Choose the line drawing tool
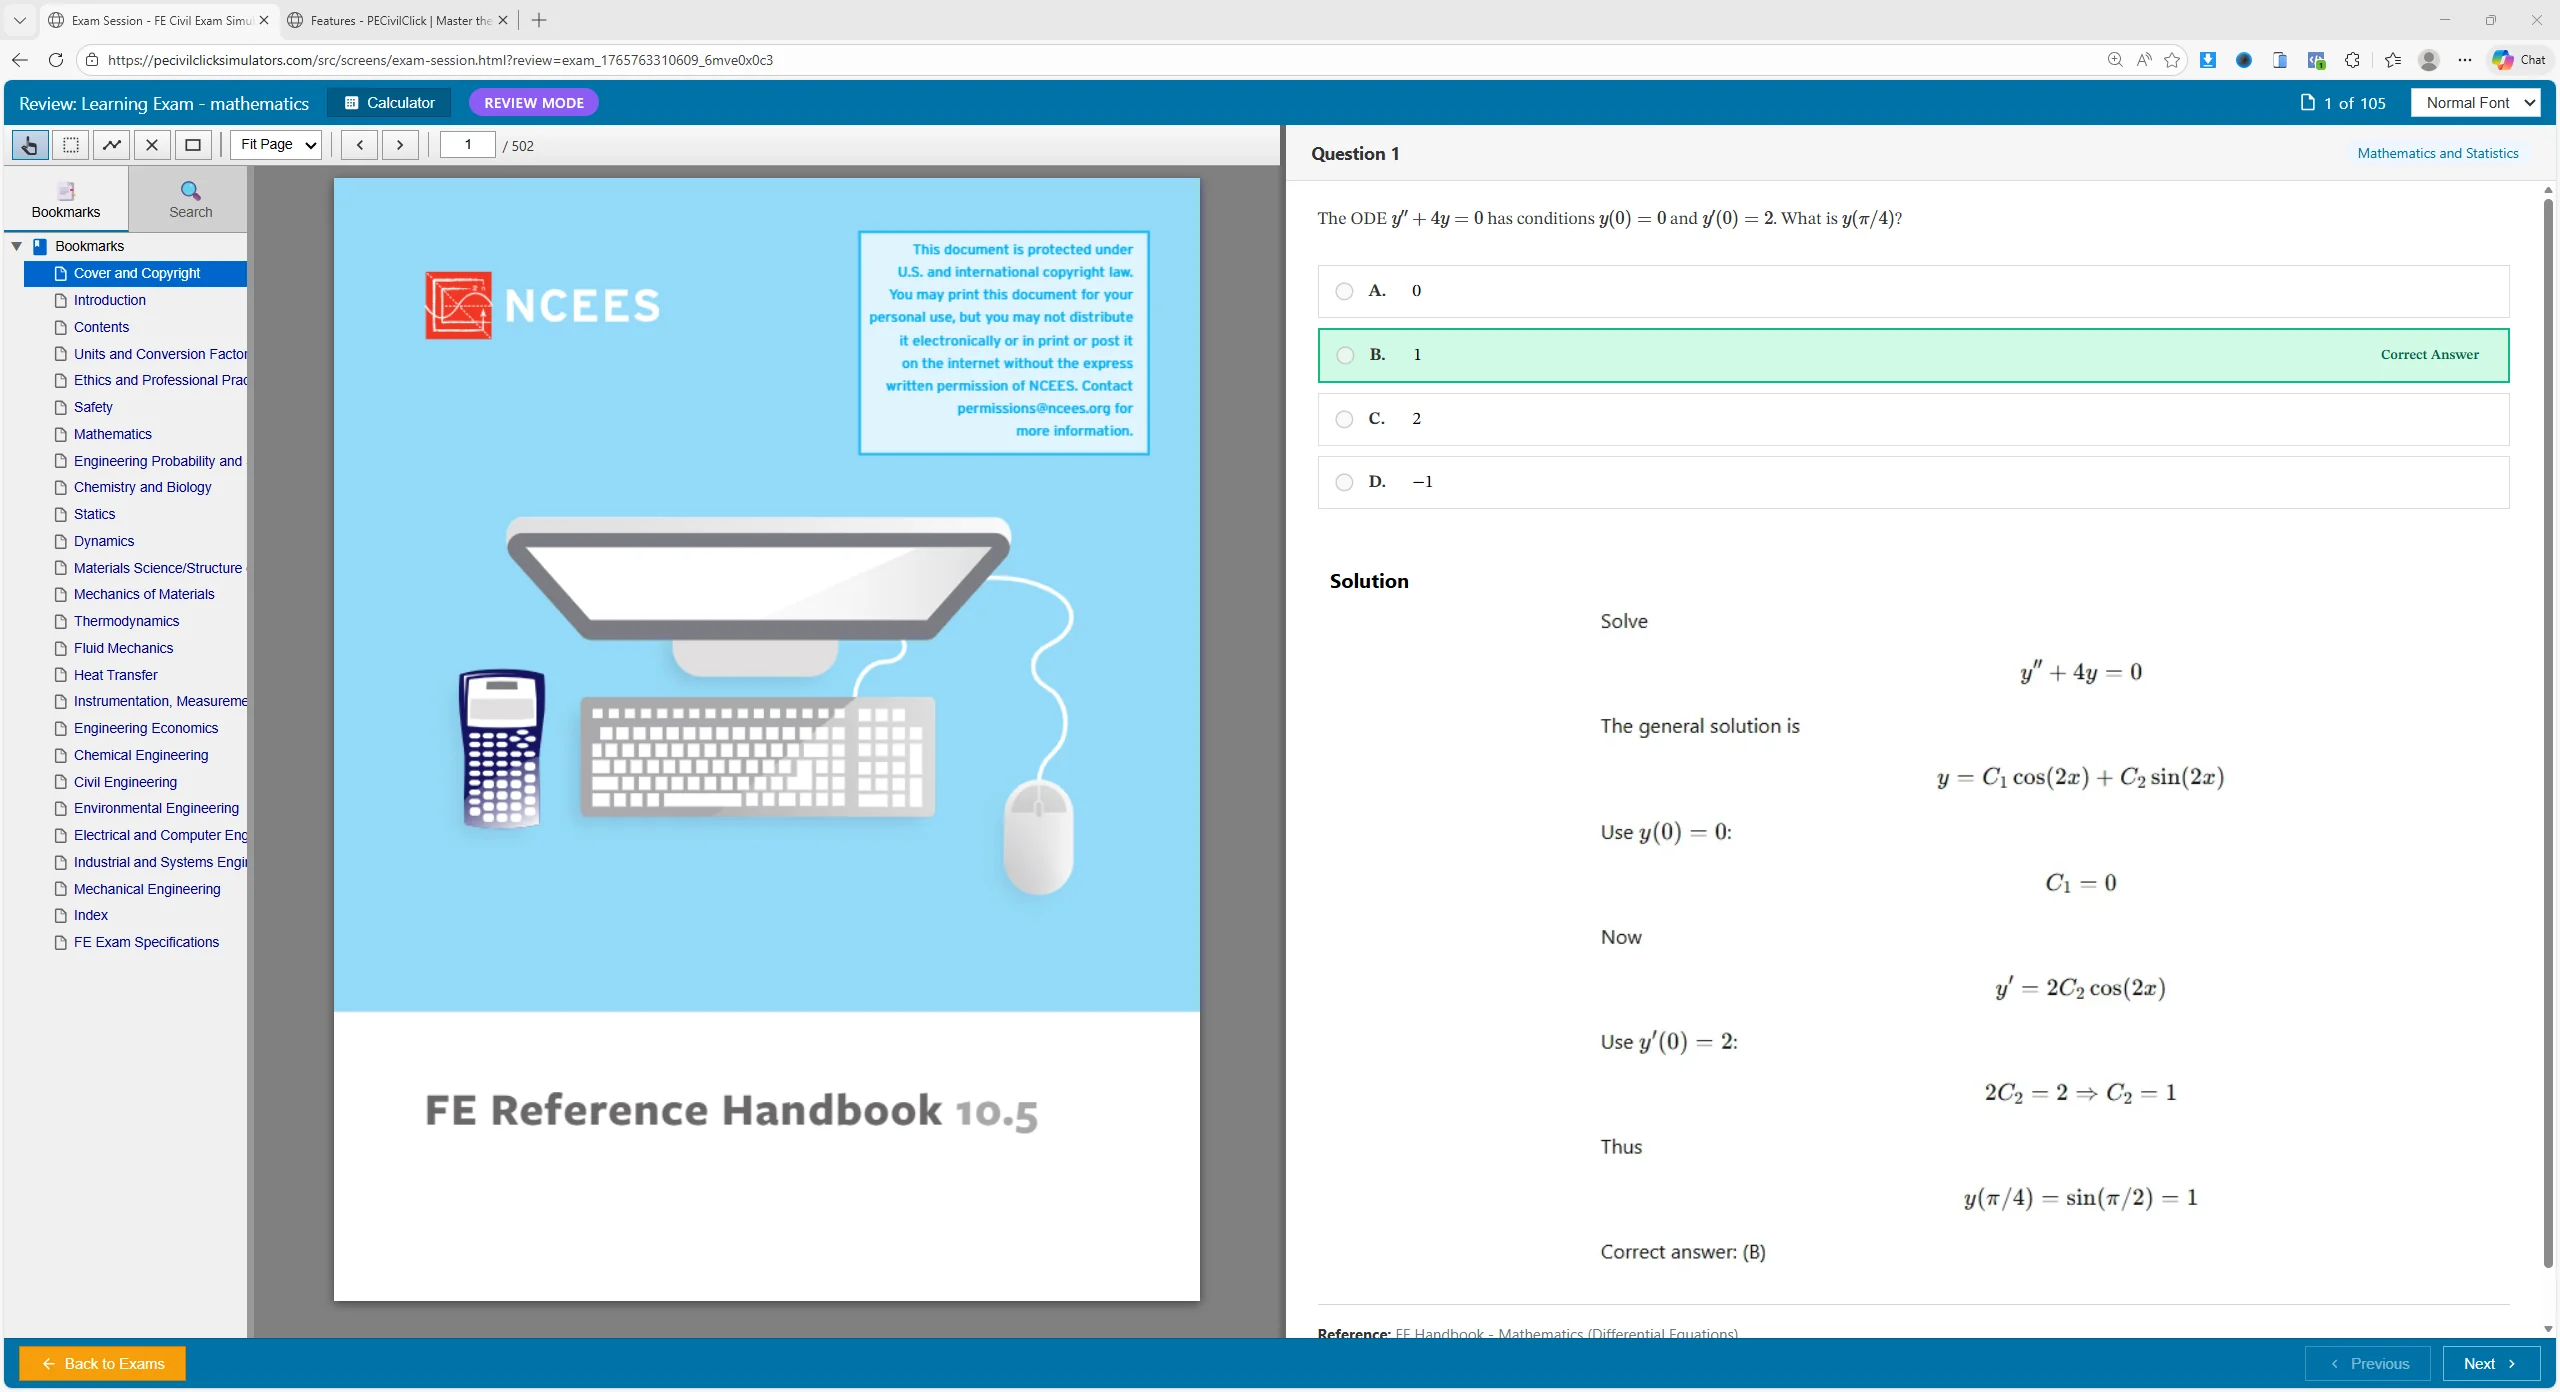Image resolution: width=2560 pixels, height=1392 pixels. [112, 145]
